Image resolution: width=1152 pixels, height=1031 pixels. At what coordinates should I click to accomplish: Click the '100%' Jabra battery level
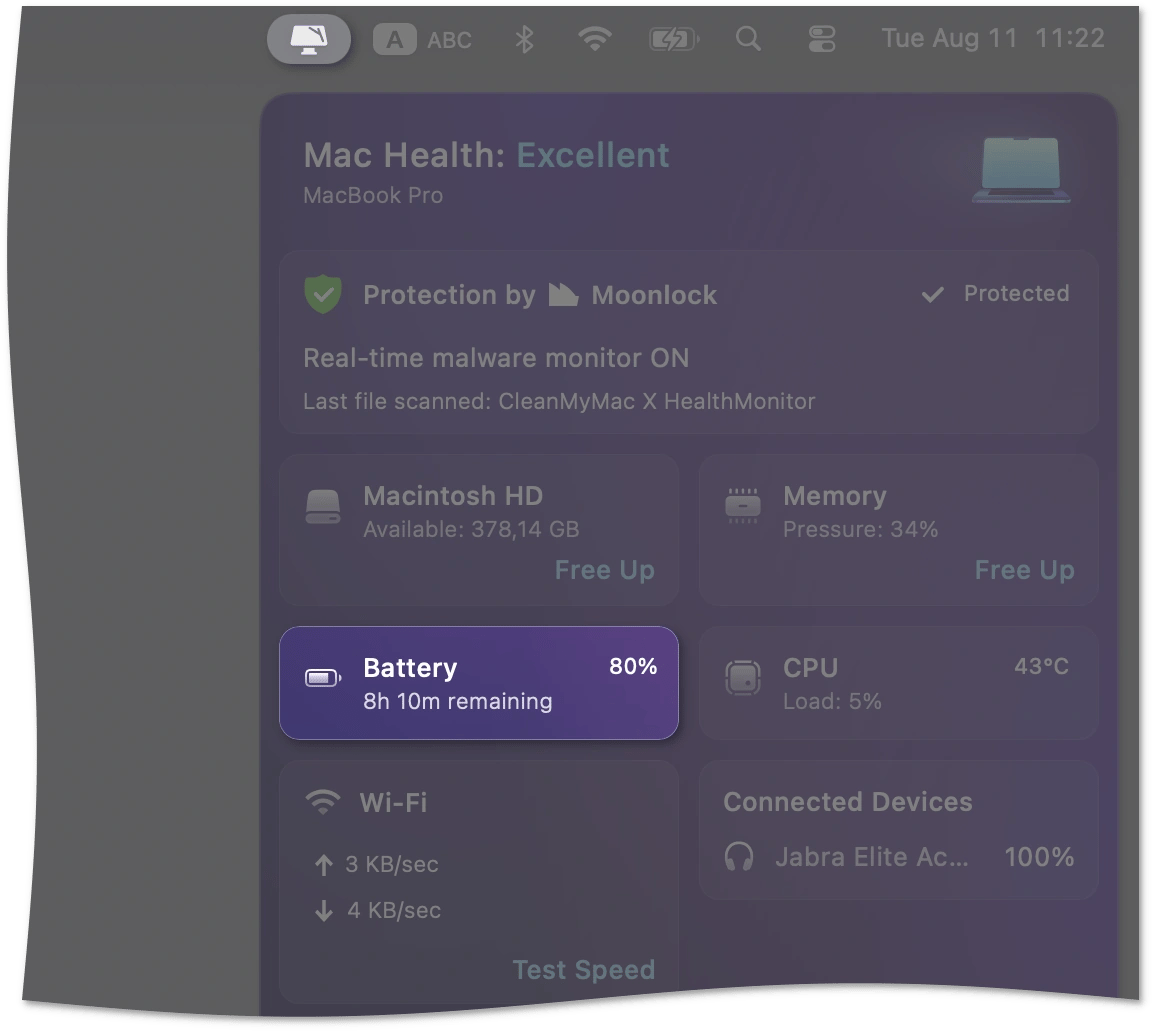pyautogui.click(x=1039, y=857)
